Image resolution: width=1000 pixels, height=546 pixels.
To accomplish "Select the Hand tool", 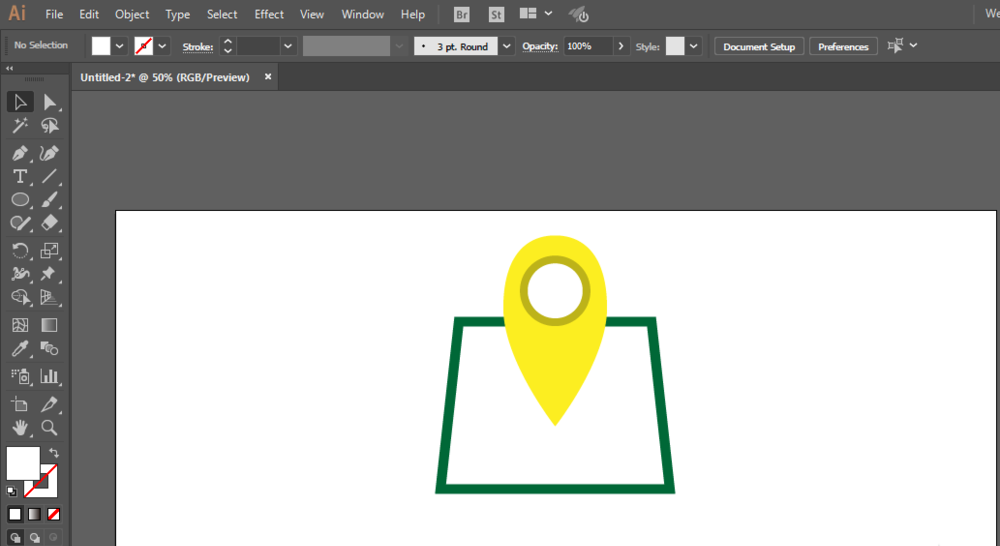I will pos(20,427).
